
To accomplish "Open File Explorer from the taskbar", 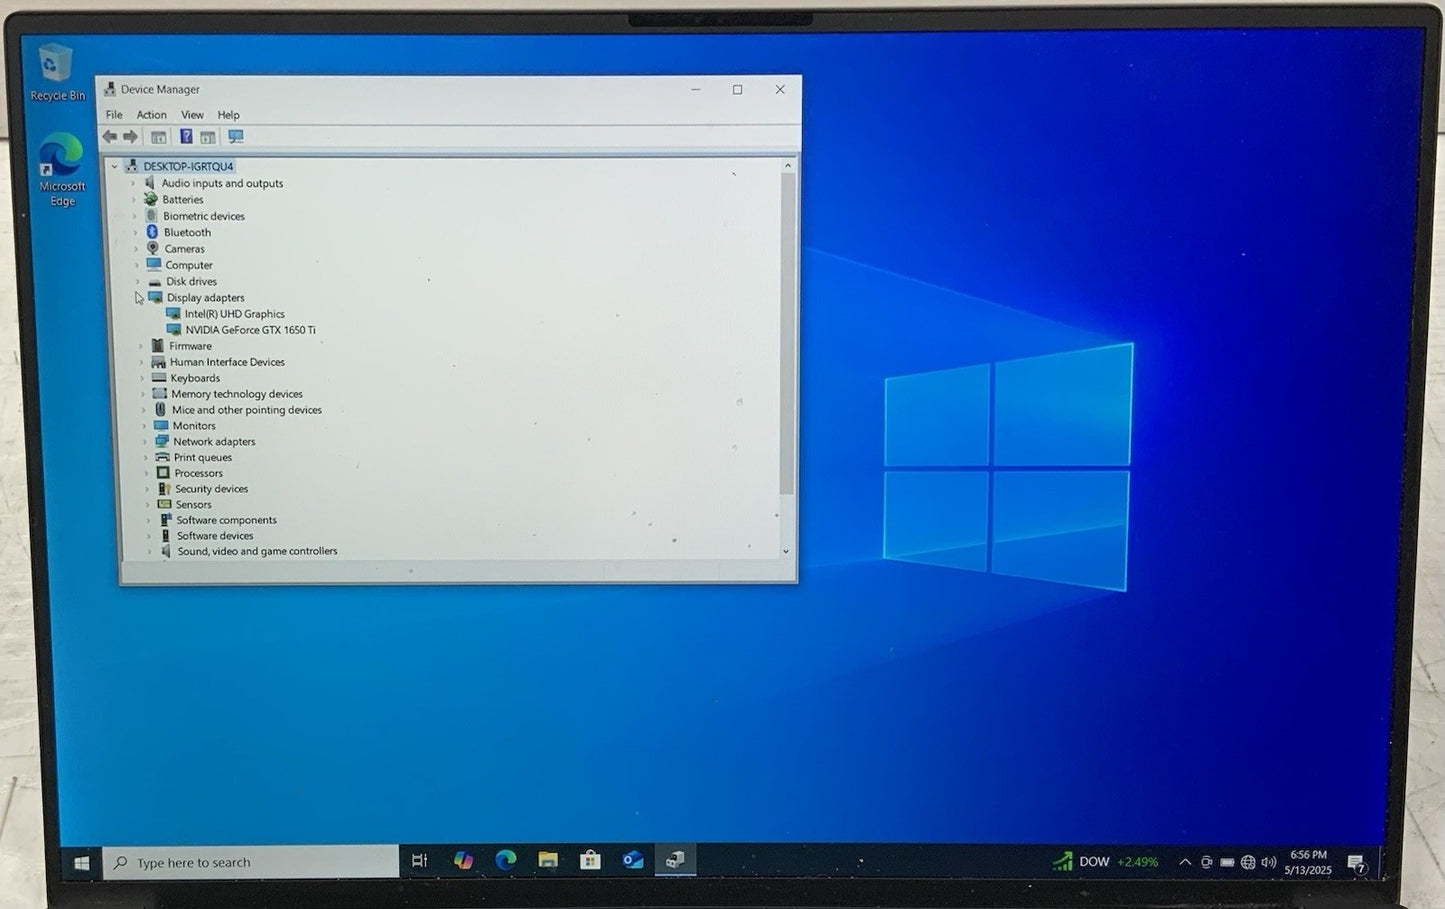I will click(548, 860).
